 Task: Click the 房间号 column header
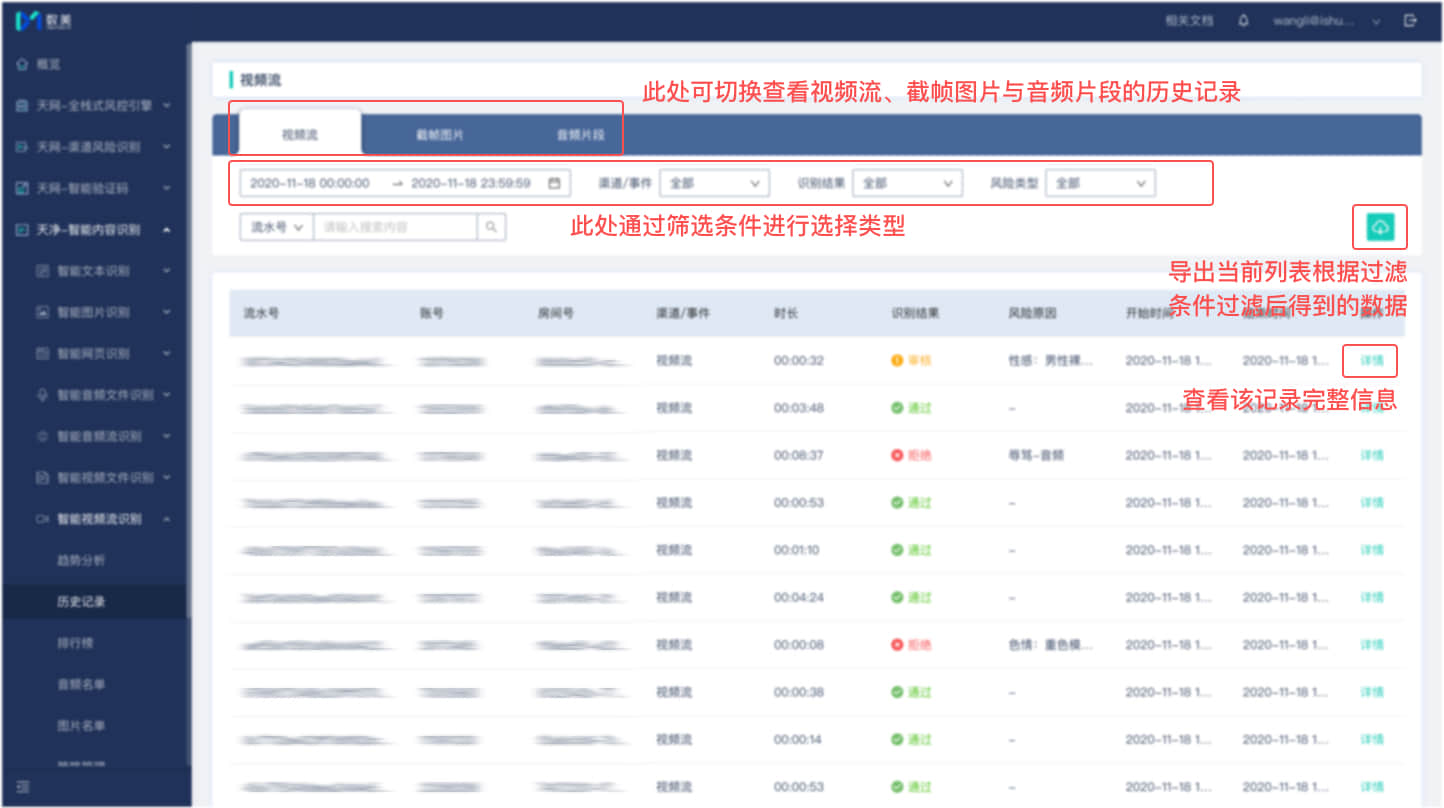pos(555,313)
